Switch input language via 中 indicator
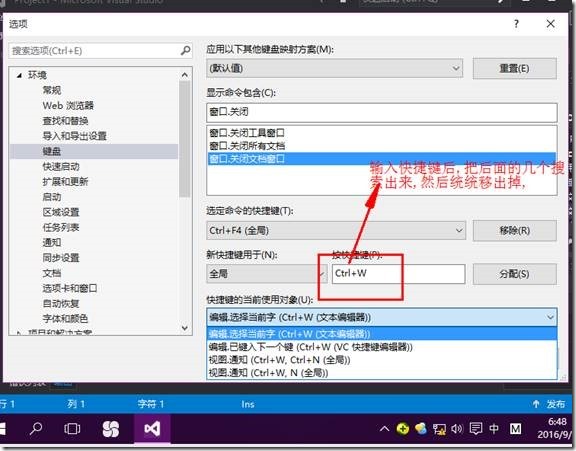Screen dimensions: 576x451 494,429
